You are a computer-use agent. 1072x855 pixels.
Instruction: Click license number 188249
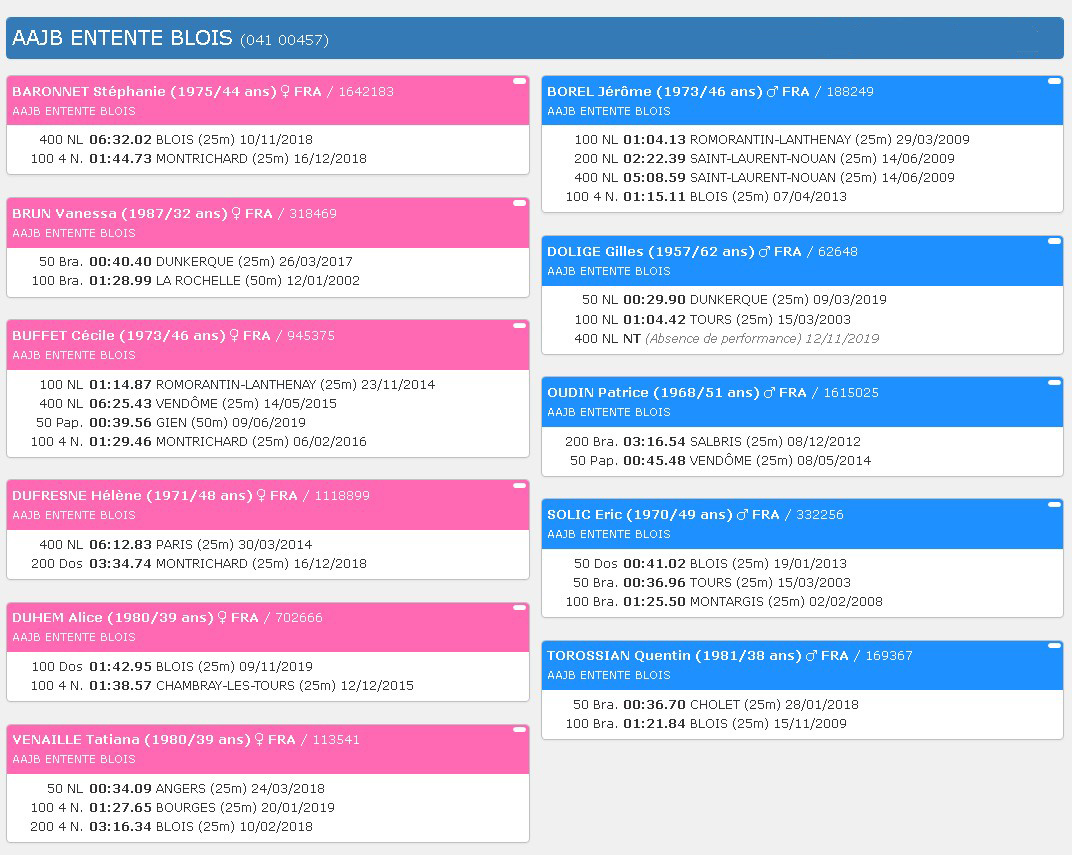click(850, 92)
